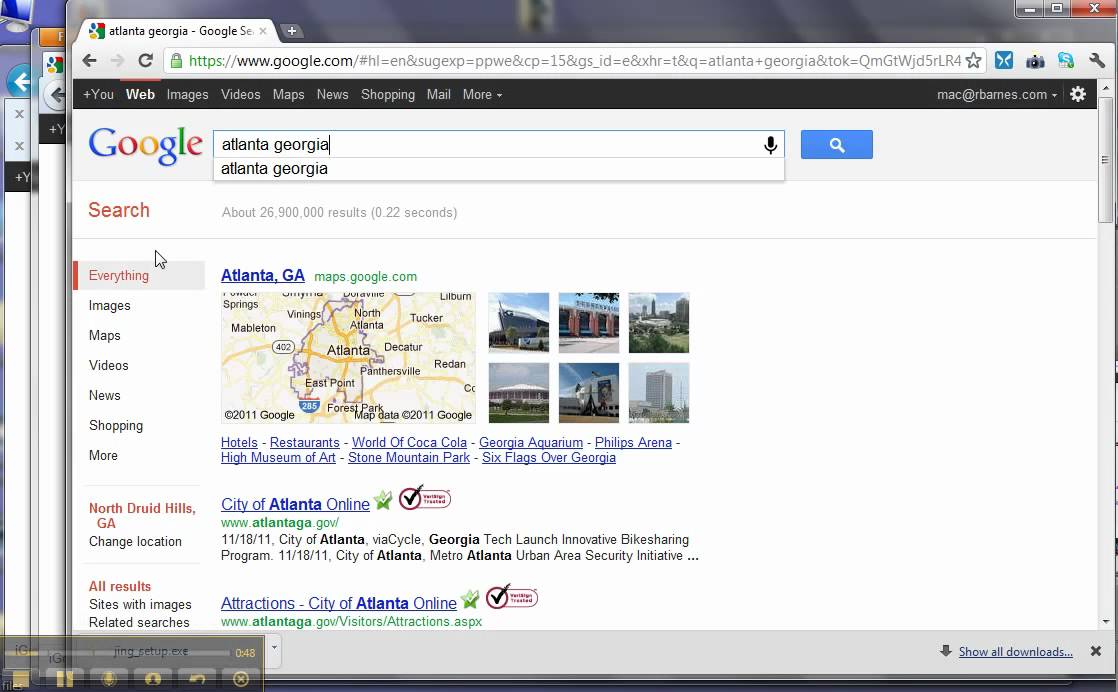Reload the page with the refresh icon

point(145,61)
